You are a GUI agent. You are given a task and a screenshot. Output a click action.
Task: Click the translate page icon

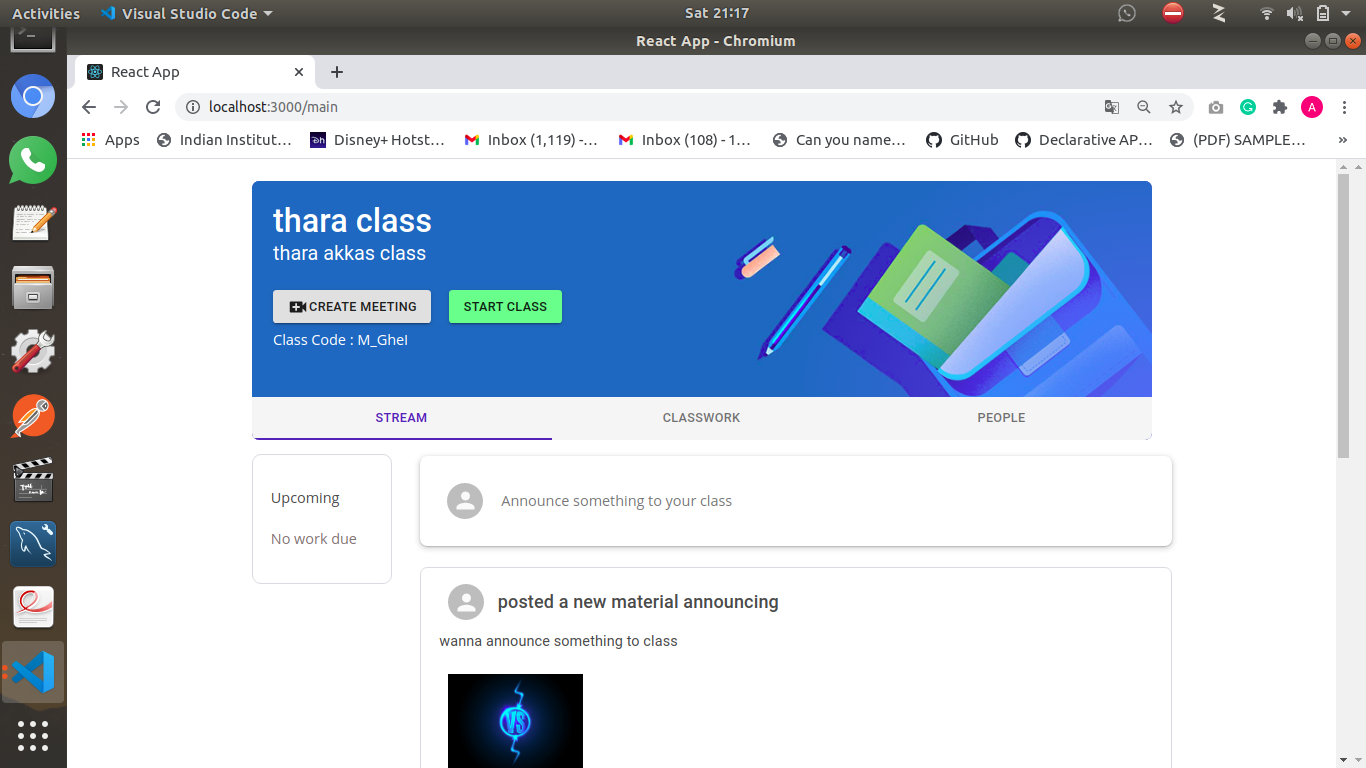[x=1111, y=107]
